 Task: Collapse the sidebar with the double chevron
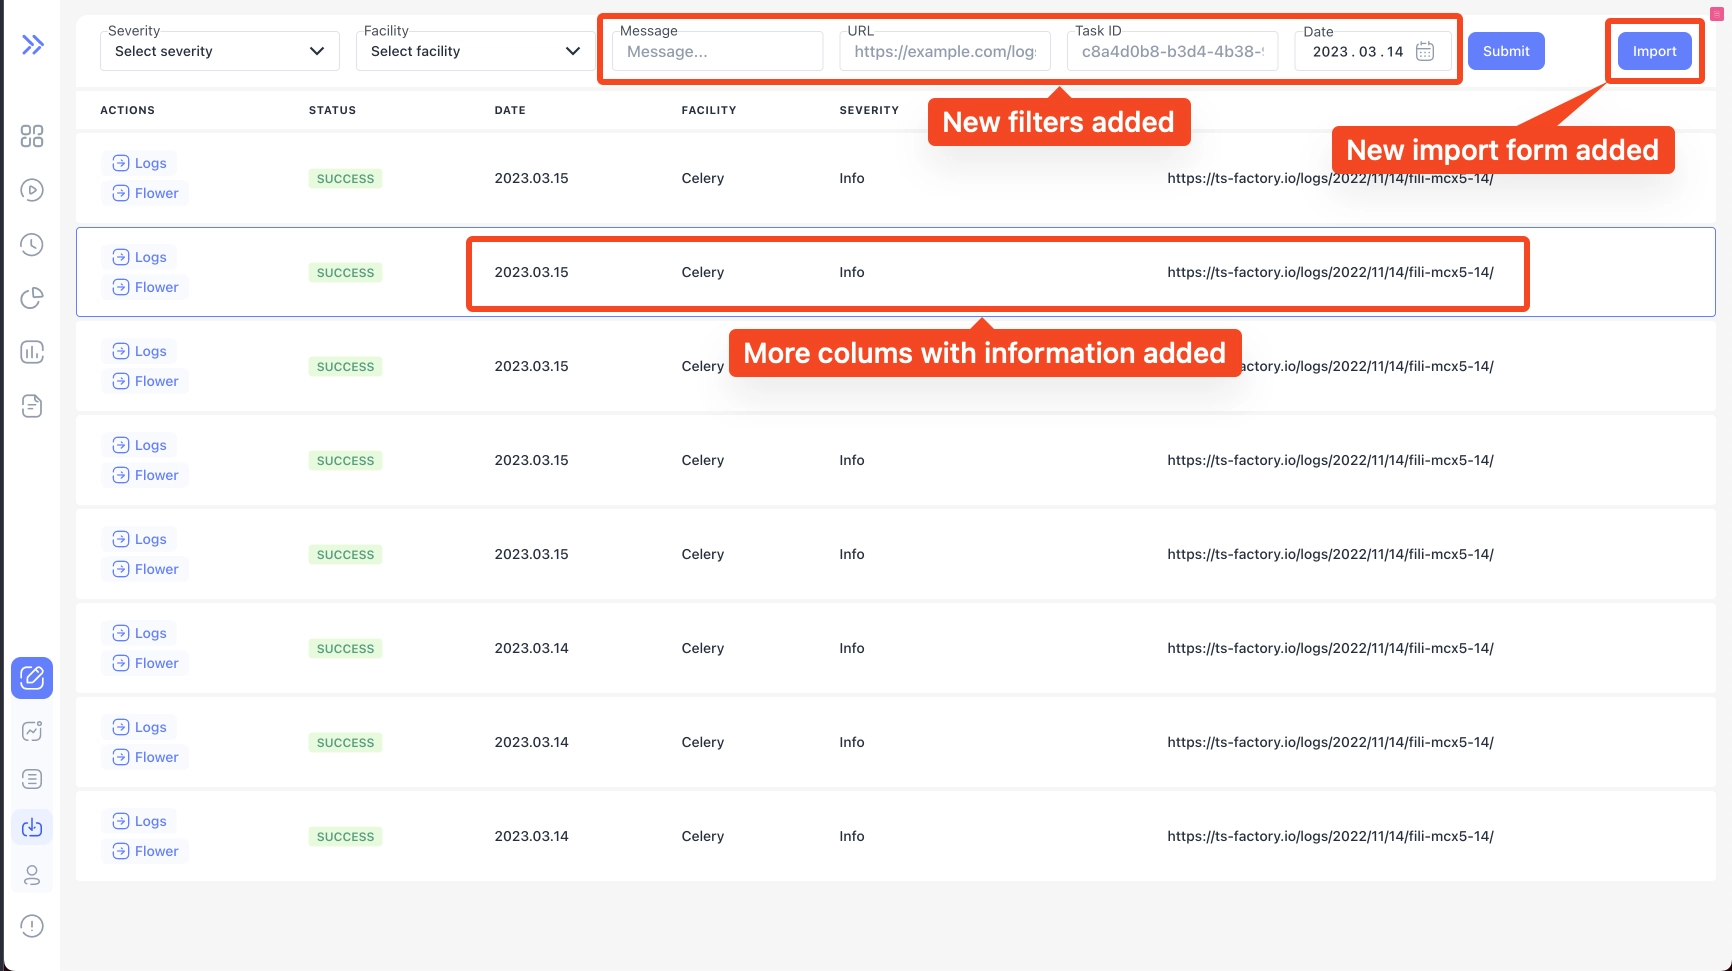click(33, 44)
